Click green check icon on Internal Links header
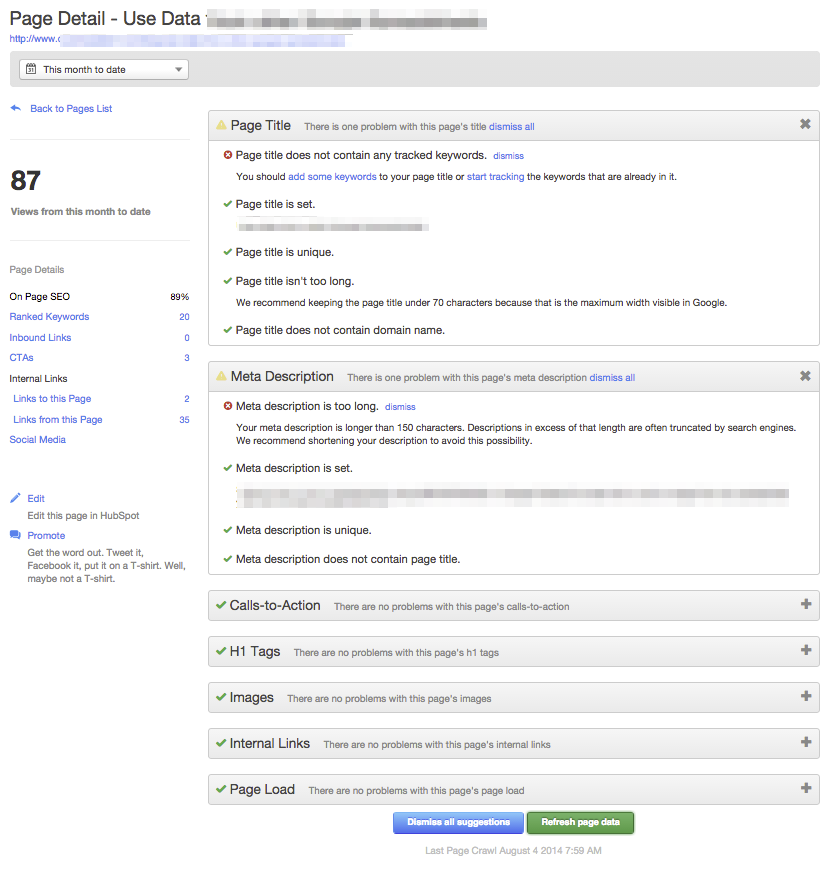830x869 pixels. (221, 743)
